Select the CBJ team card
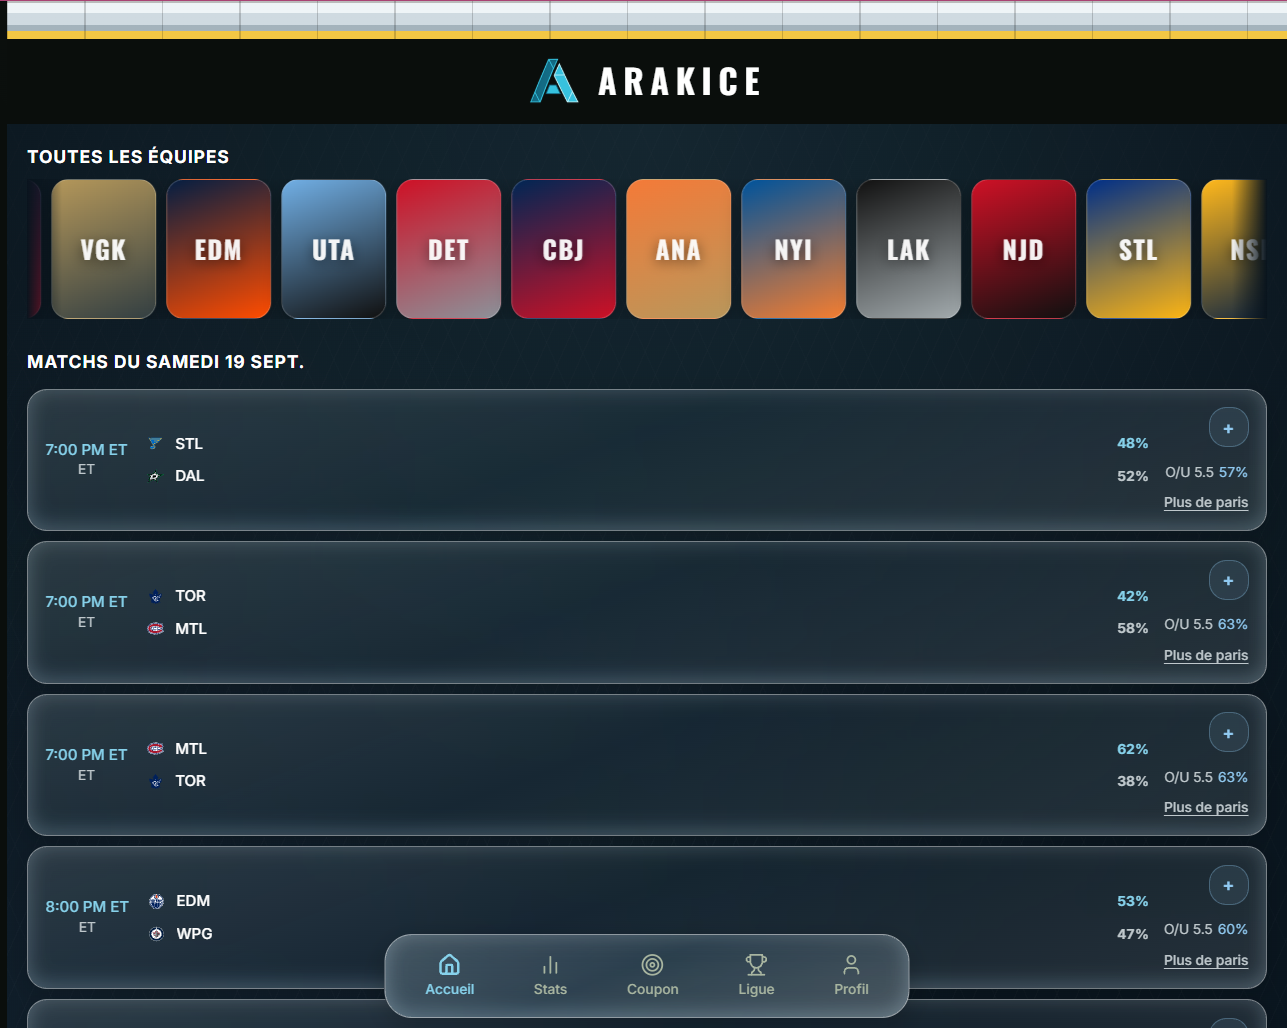This screenshot has width=1287, height=1028. (564, 249)
